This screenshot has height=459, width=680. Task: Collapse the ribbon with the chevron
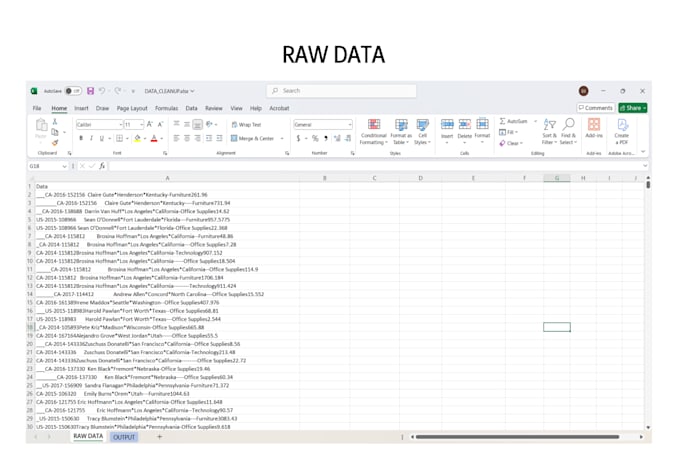click(x=643, y=152)
